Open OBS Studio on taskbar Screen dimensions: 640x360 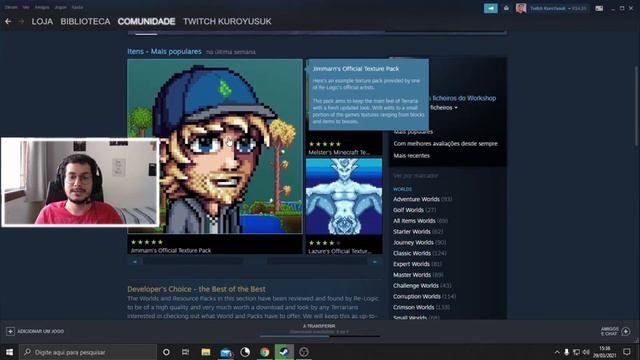[304, 352]
